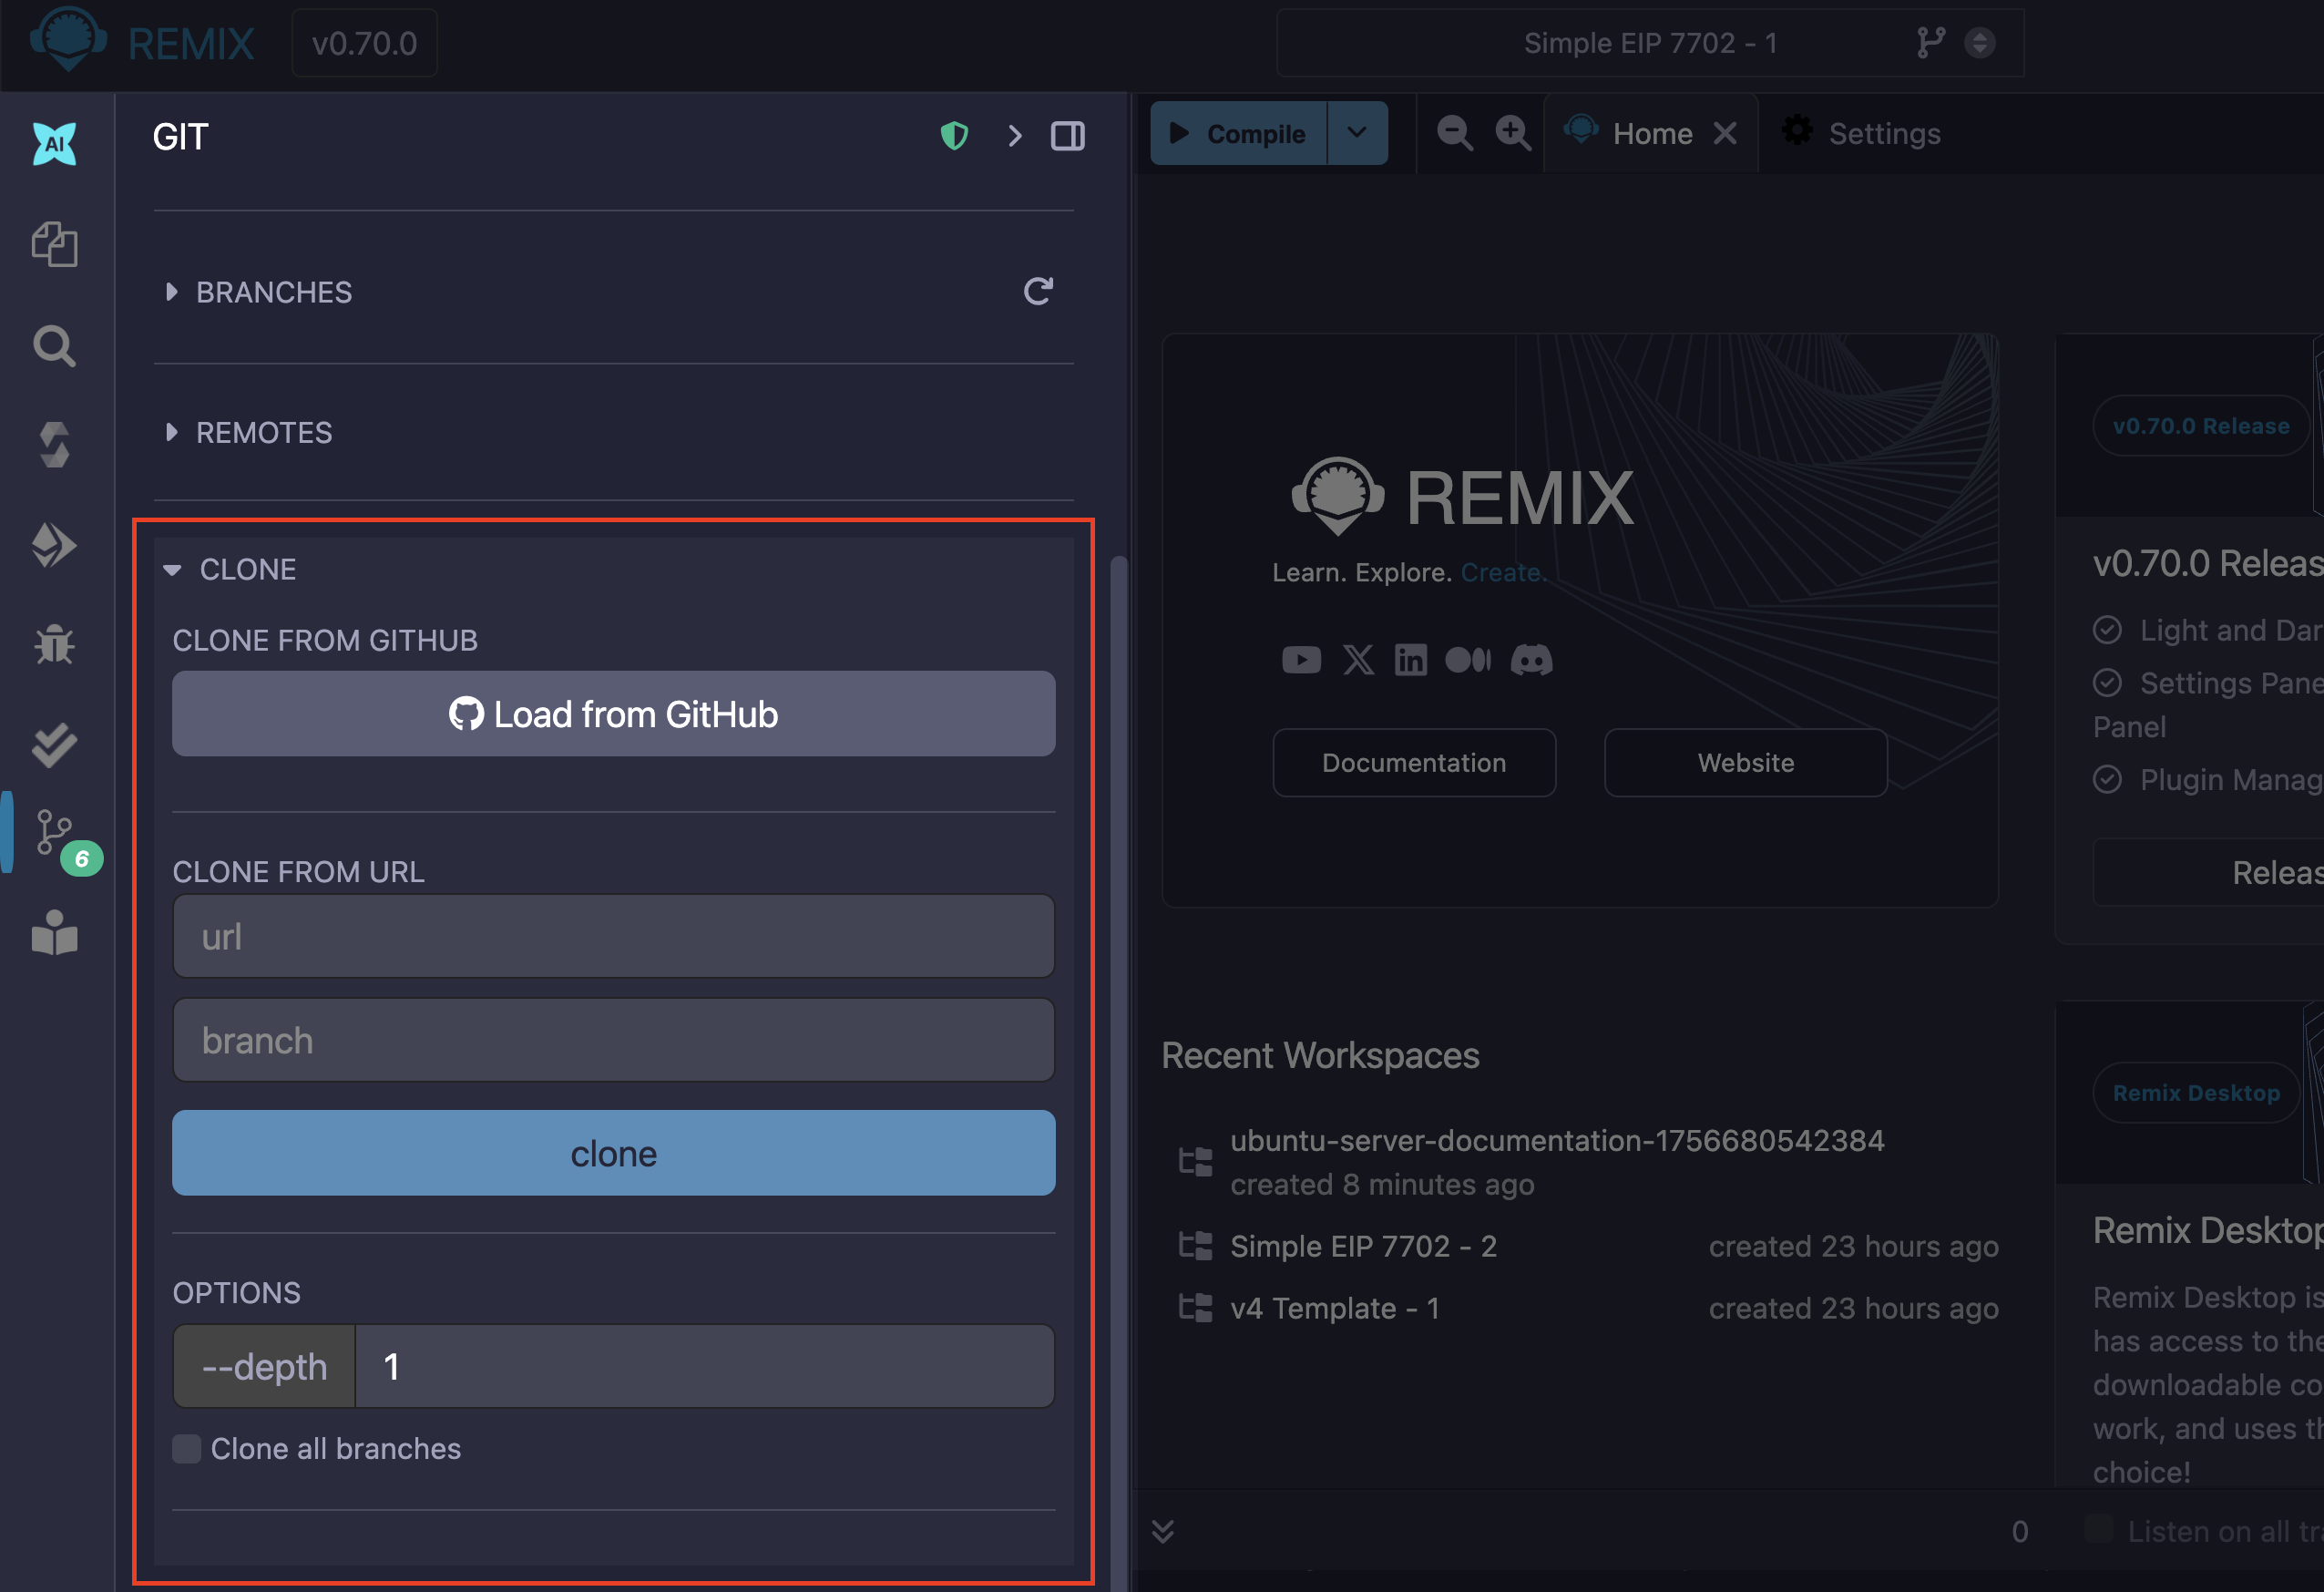The image size is (2324, 1592).
Task: Switch to the Settings tab
Action: pyautogui.click(x=1862, y=133)
